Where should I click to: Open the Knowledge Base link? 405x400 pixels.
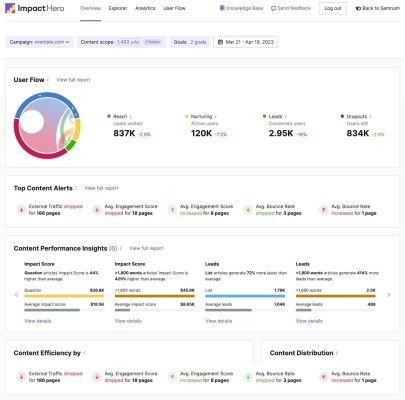(242, 8)
